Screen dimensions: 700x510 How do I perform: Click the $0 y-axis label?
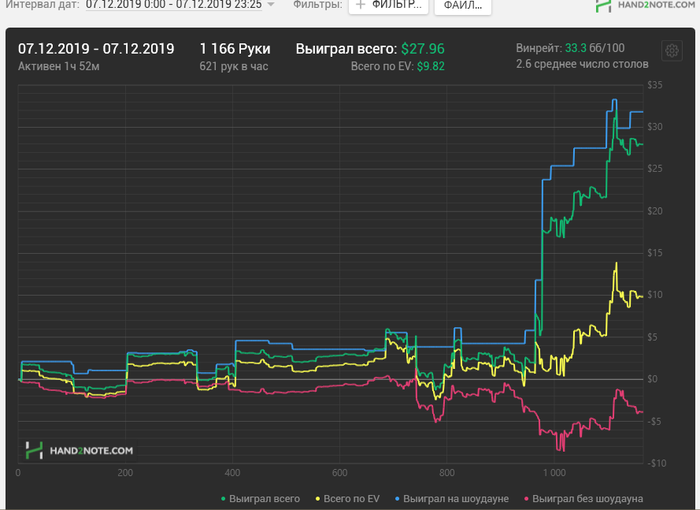pyautogui.click(x=652, y=379)
